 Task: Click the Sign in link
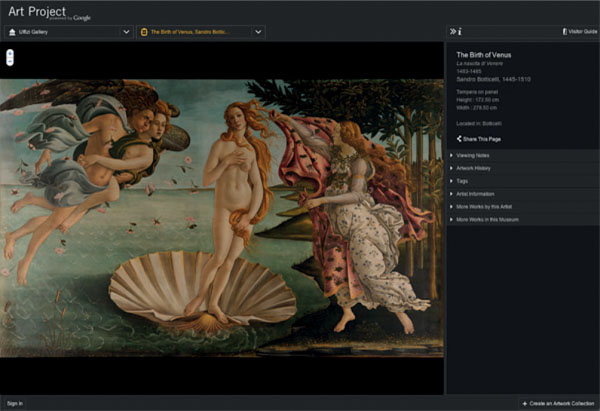pos(15,403)
